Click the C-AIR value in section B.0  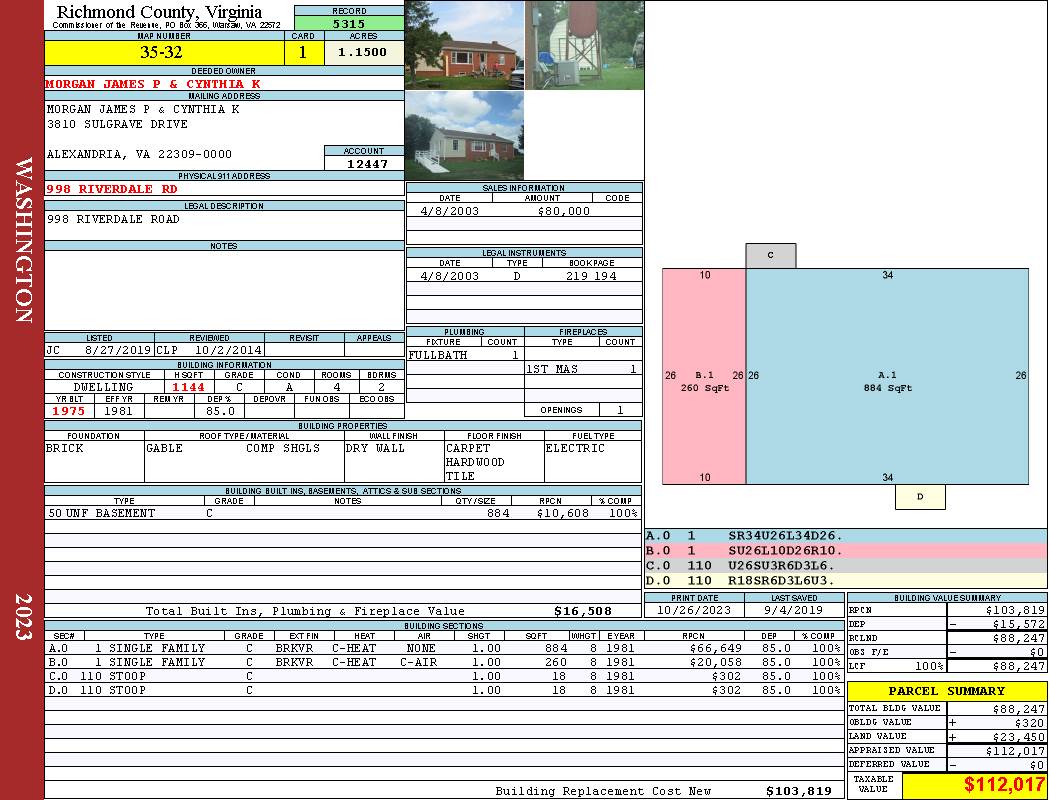[x=419, y=662]
